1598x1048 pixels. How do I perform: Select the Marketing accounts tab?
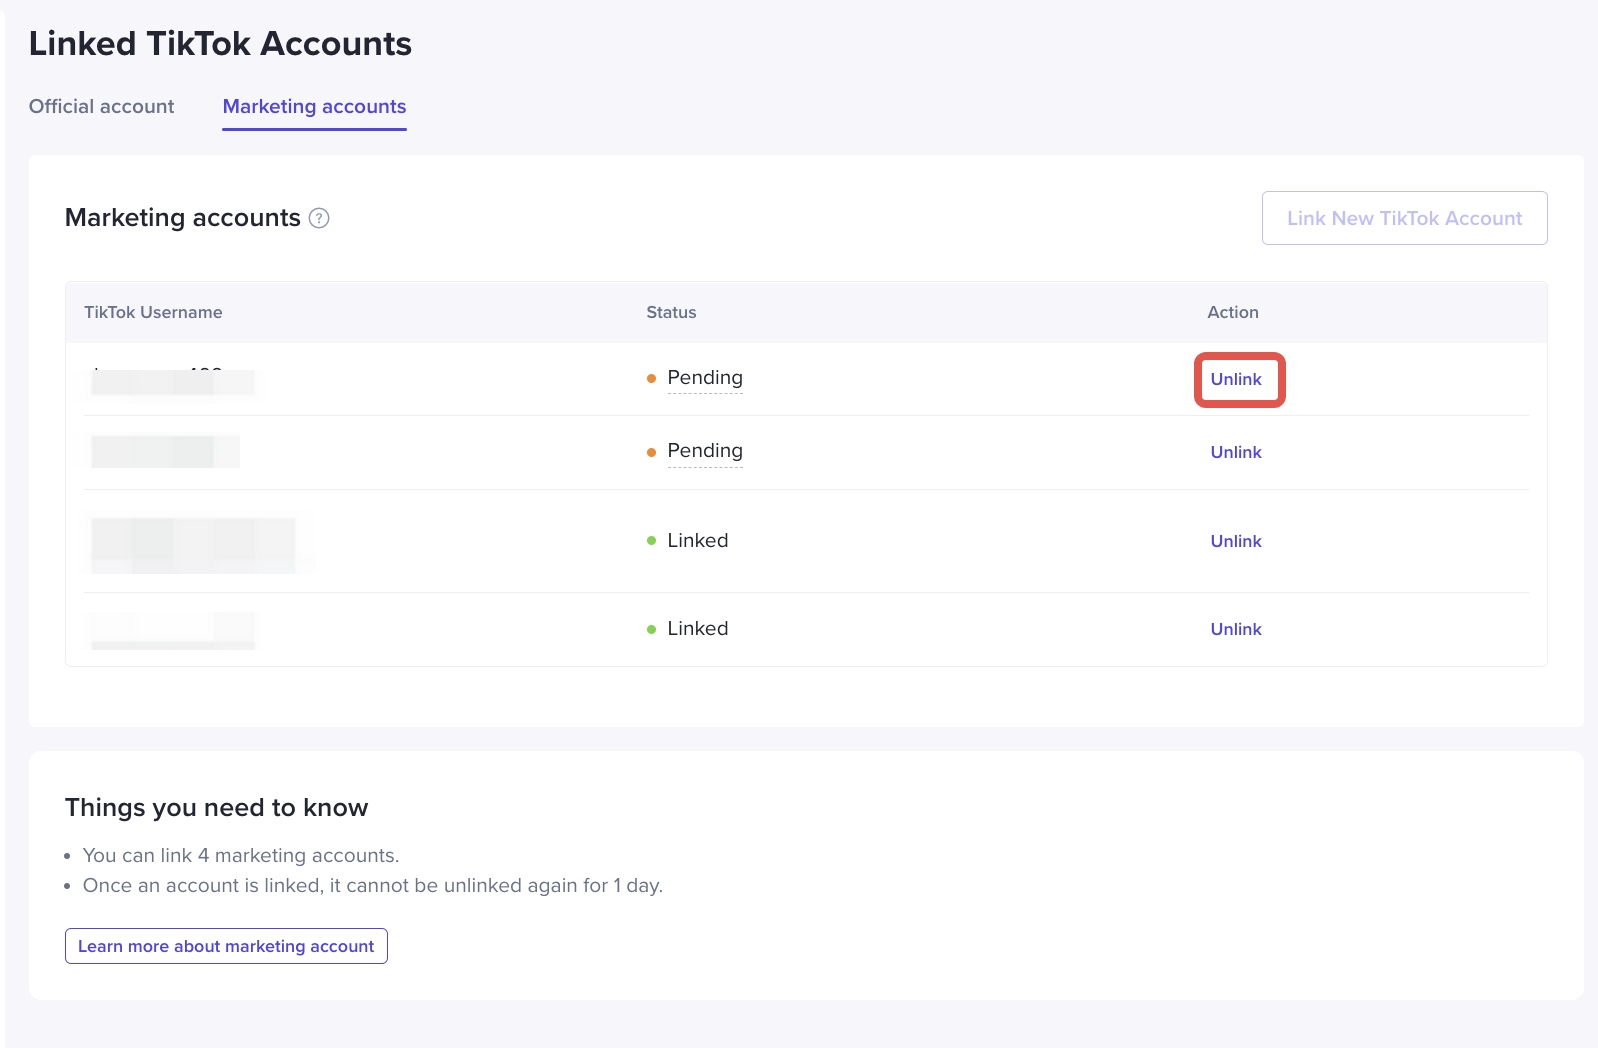(314, 106)
